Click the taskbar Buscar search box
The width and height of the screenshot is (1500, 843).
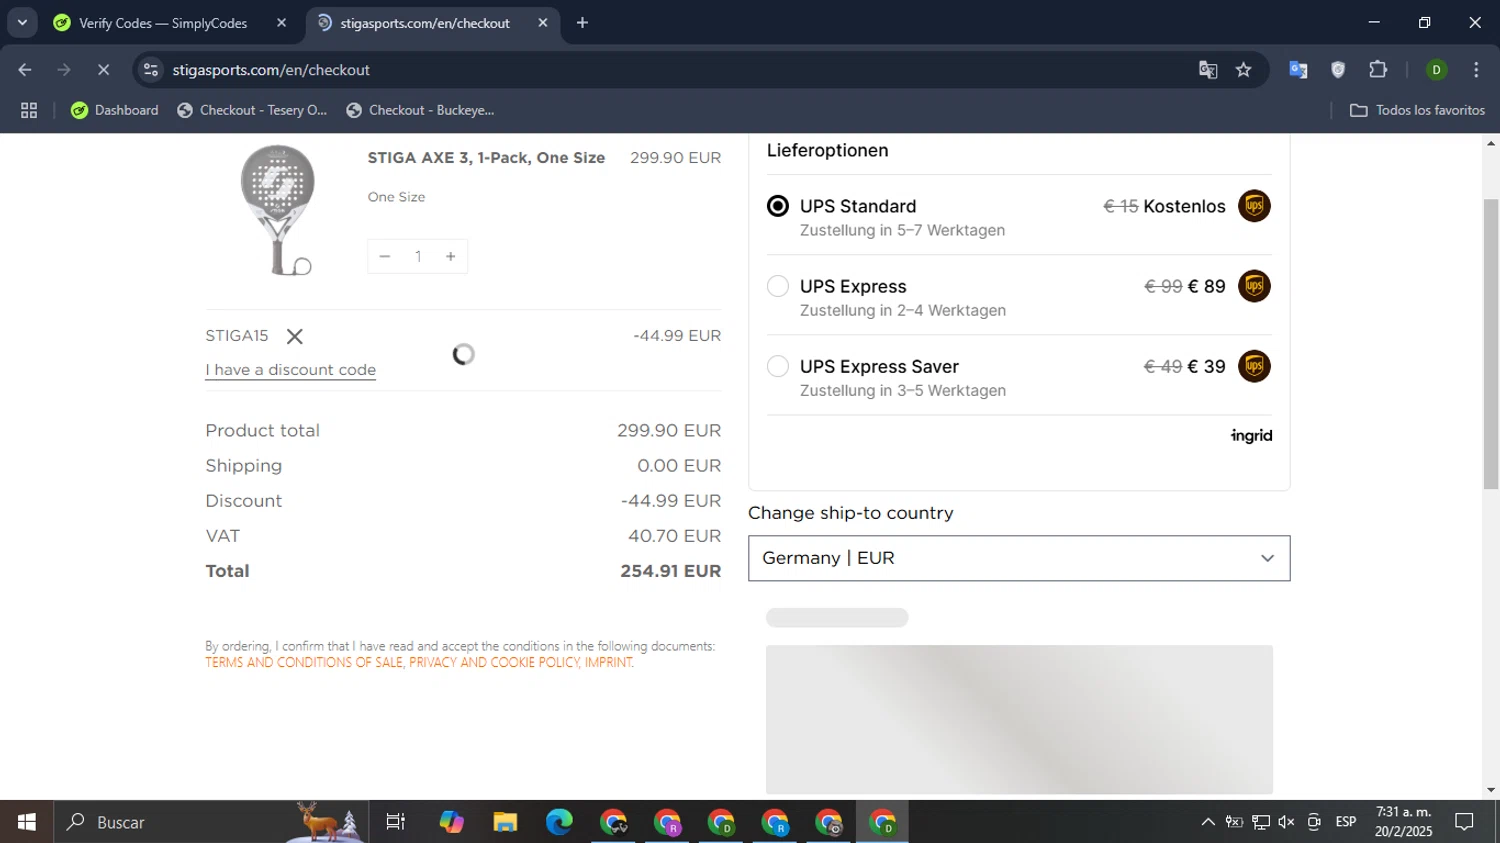pyautogui.click(x=211, y=822)
